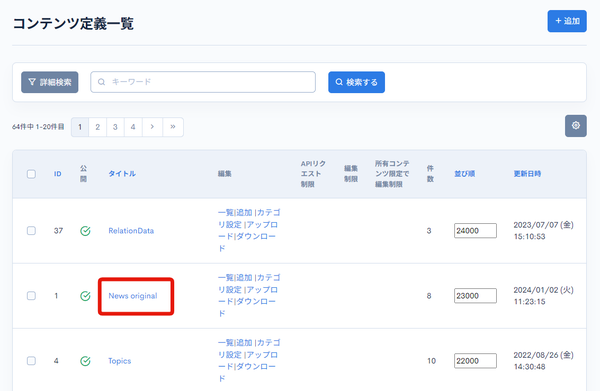Click the date 2024/01/02 (火) 11:23:15

[x=543, y=295]
